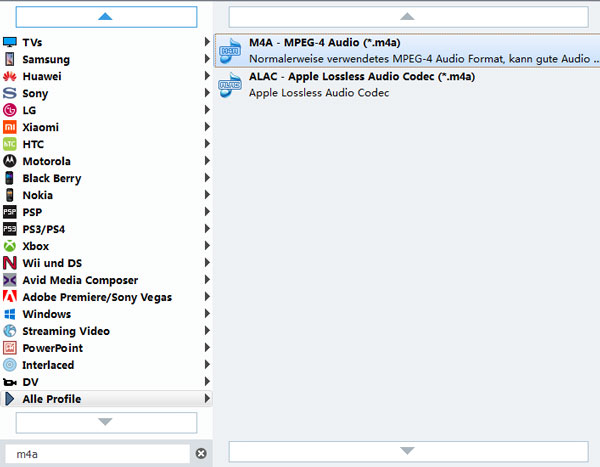
Task: Expand the PowerPoint submenu arrow
Action: tap(207, 347)
